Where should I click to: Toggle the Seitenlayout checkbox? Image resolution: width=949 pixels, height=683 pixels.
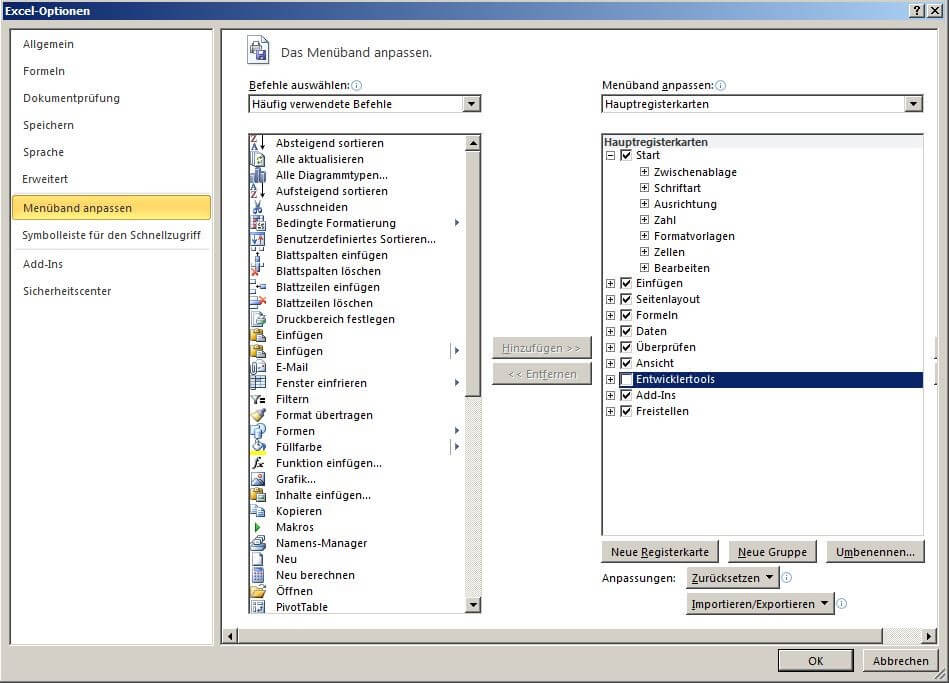click(626, 299)
